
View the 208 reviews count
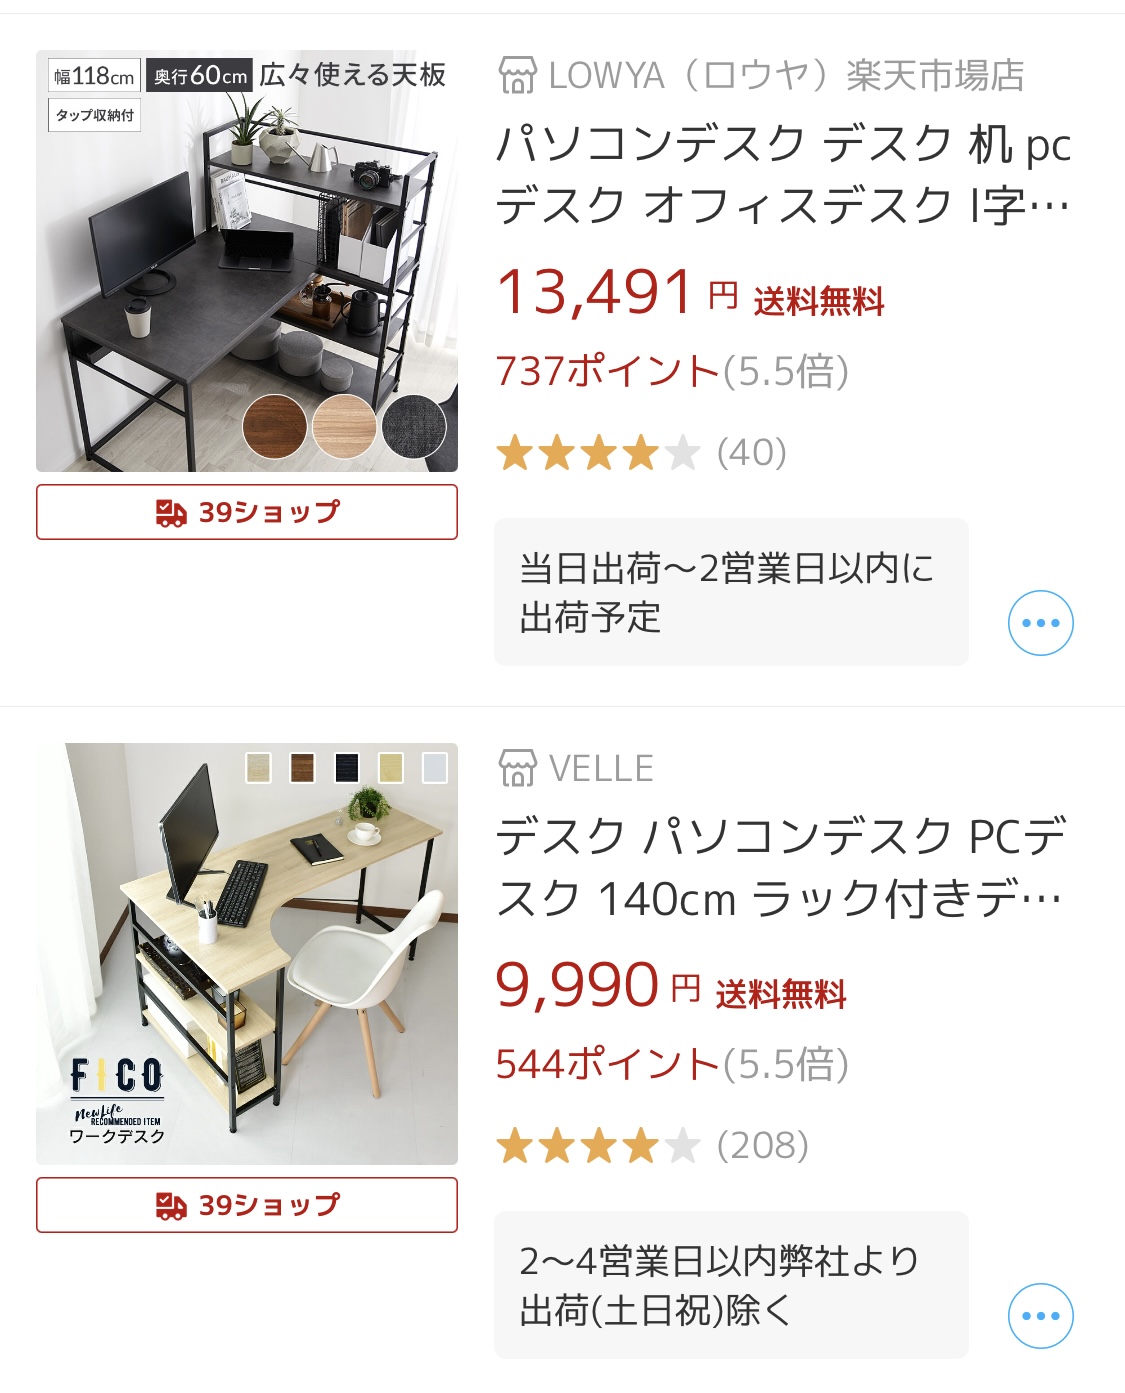(763, 1146)
